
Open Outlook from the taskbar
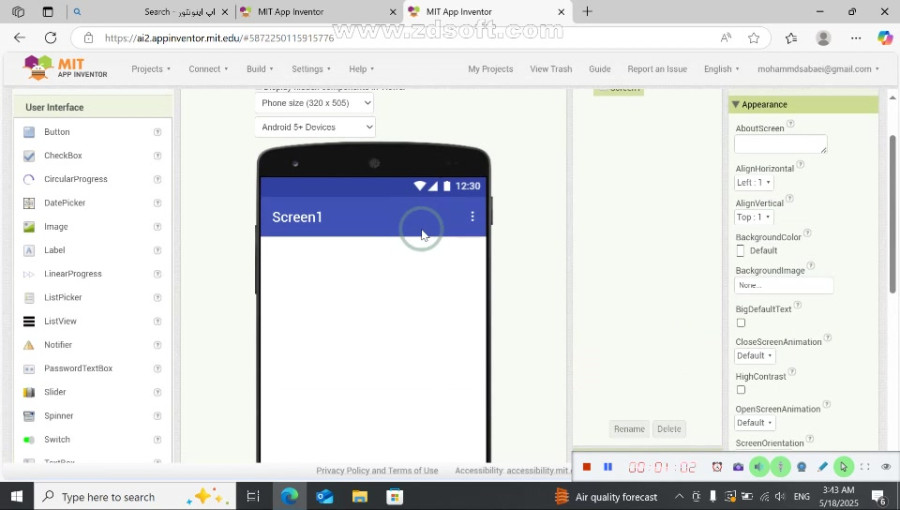click(324, 496)
